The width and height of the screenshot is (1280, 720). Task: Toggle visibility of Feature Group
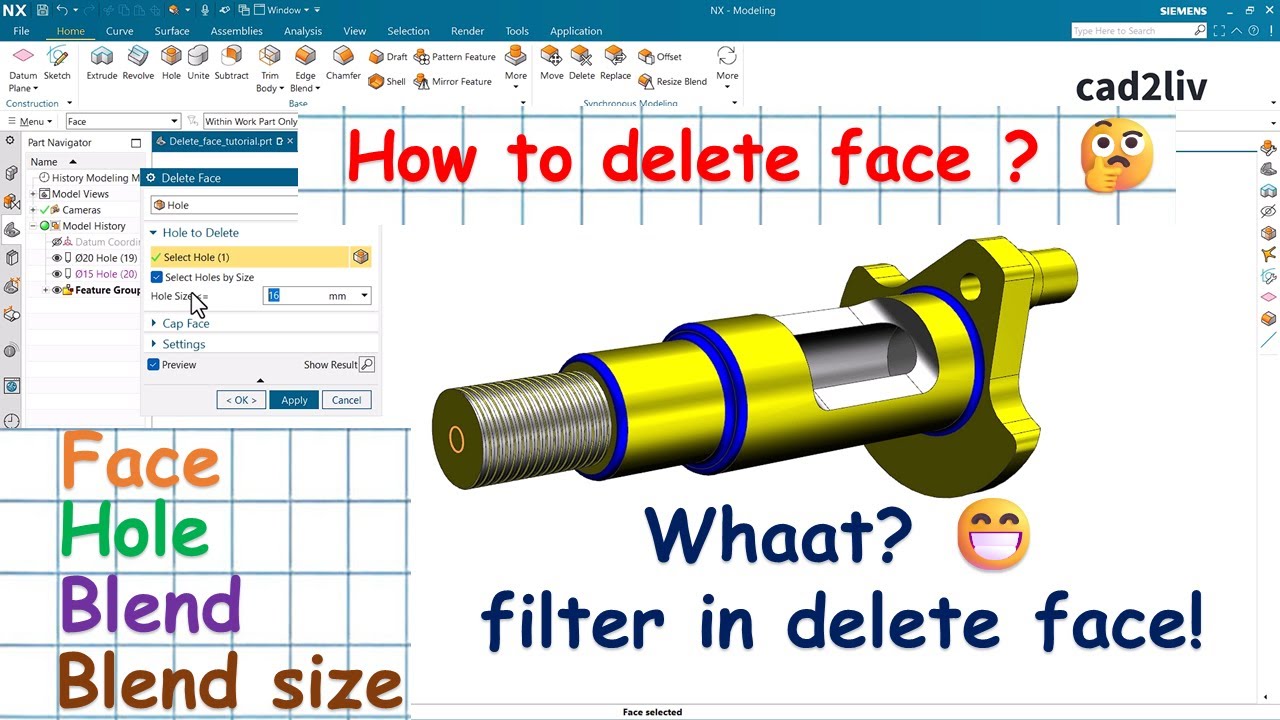[x=57, y=290]
